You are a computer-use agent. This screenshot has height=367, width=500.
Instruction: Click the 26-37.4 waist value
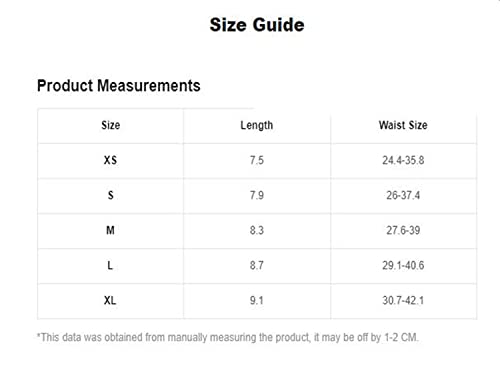coord(403,195)
